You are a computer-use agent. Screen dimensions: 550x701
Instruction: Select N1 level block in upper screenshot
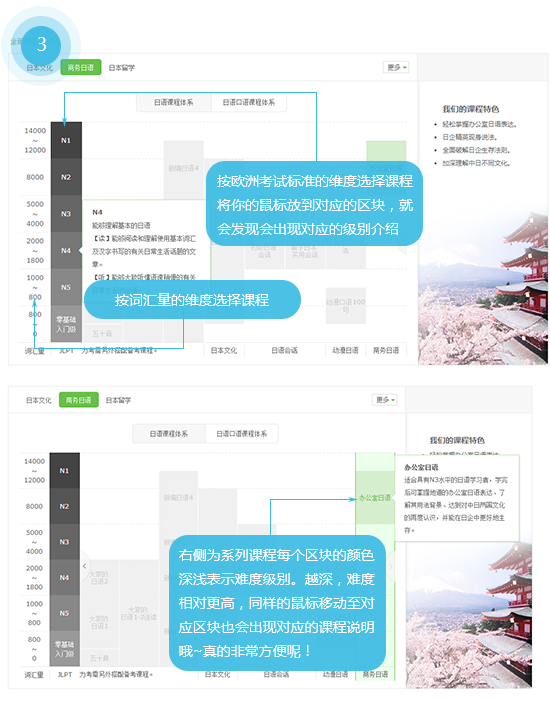click(x=66, y=140)
